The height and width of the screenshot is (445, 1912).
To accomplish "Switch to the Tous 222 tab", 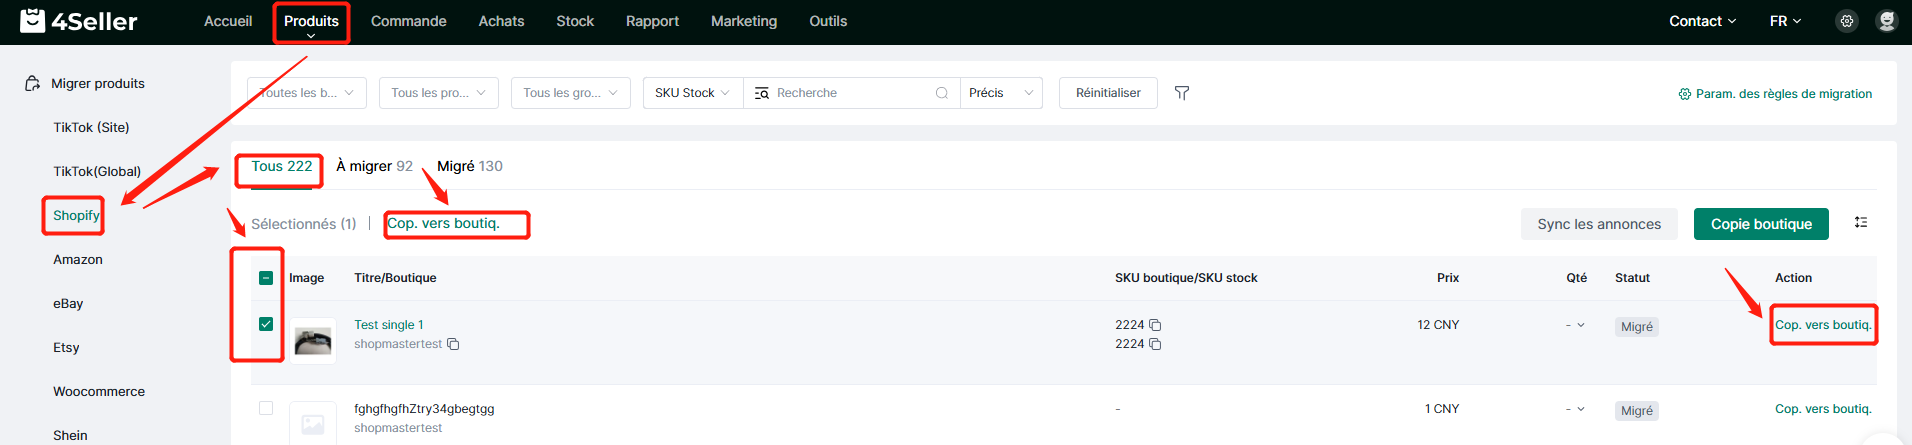I will 281,166.
